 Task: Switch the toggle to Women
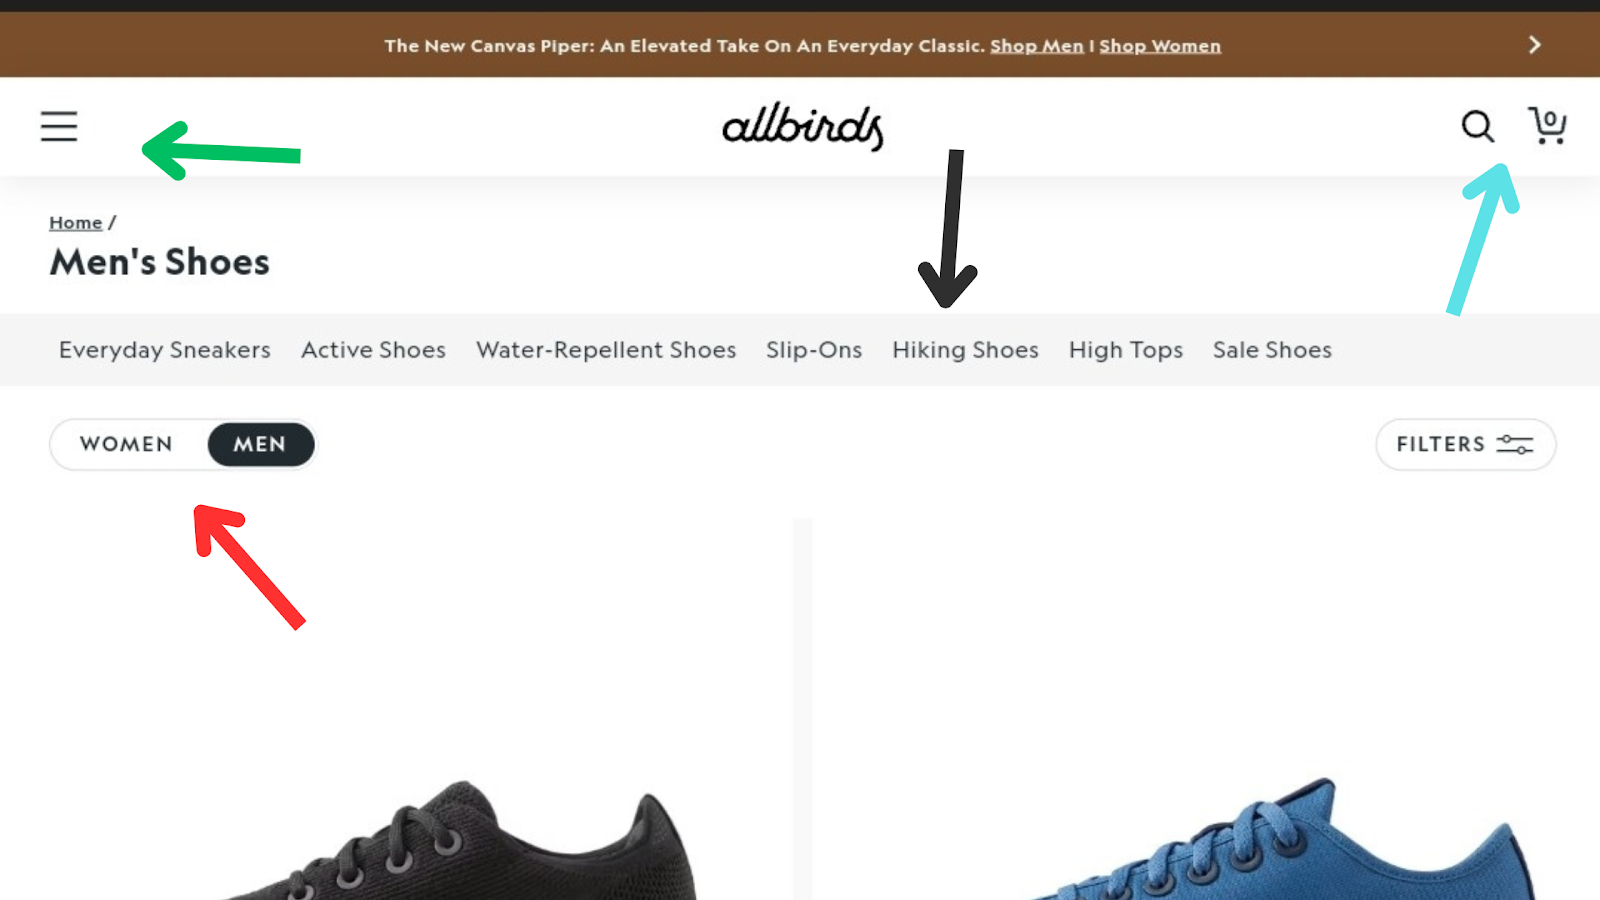click(x=127, y=444)
